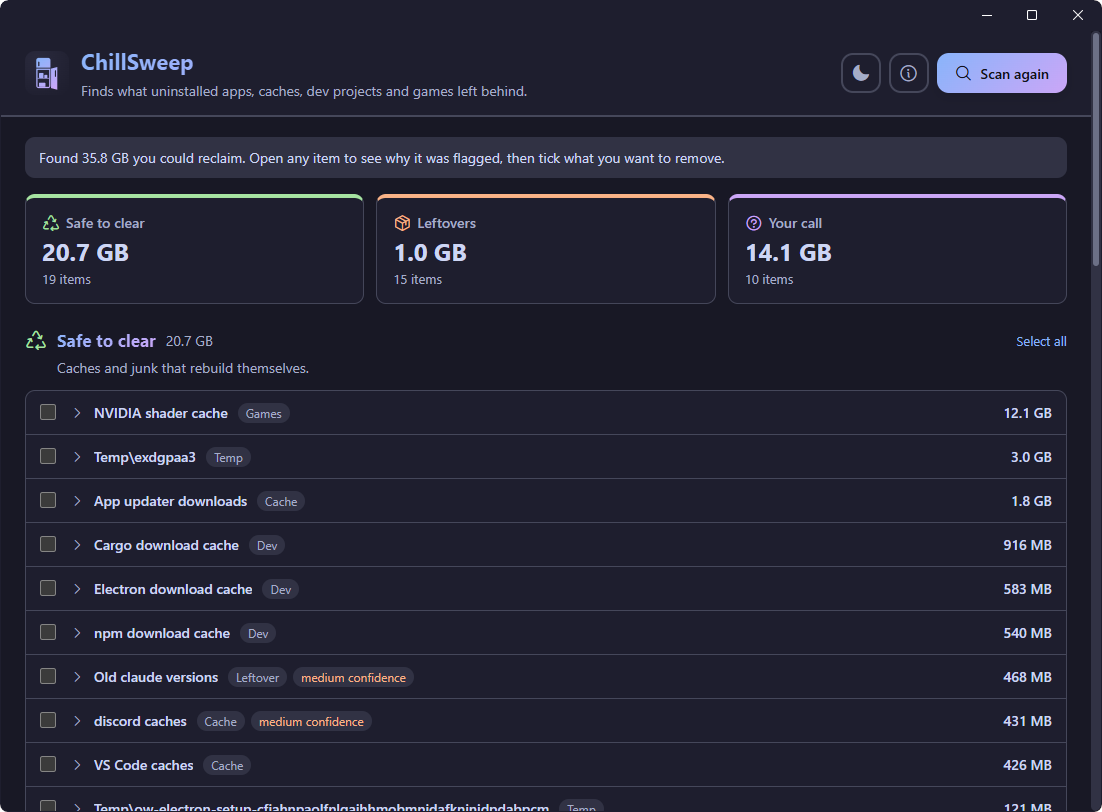Click the Cache tag on VS Code caches

227,766
